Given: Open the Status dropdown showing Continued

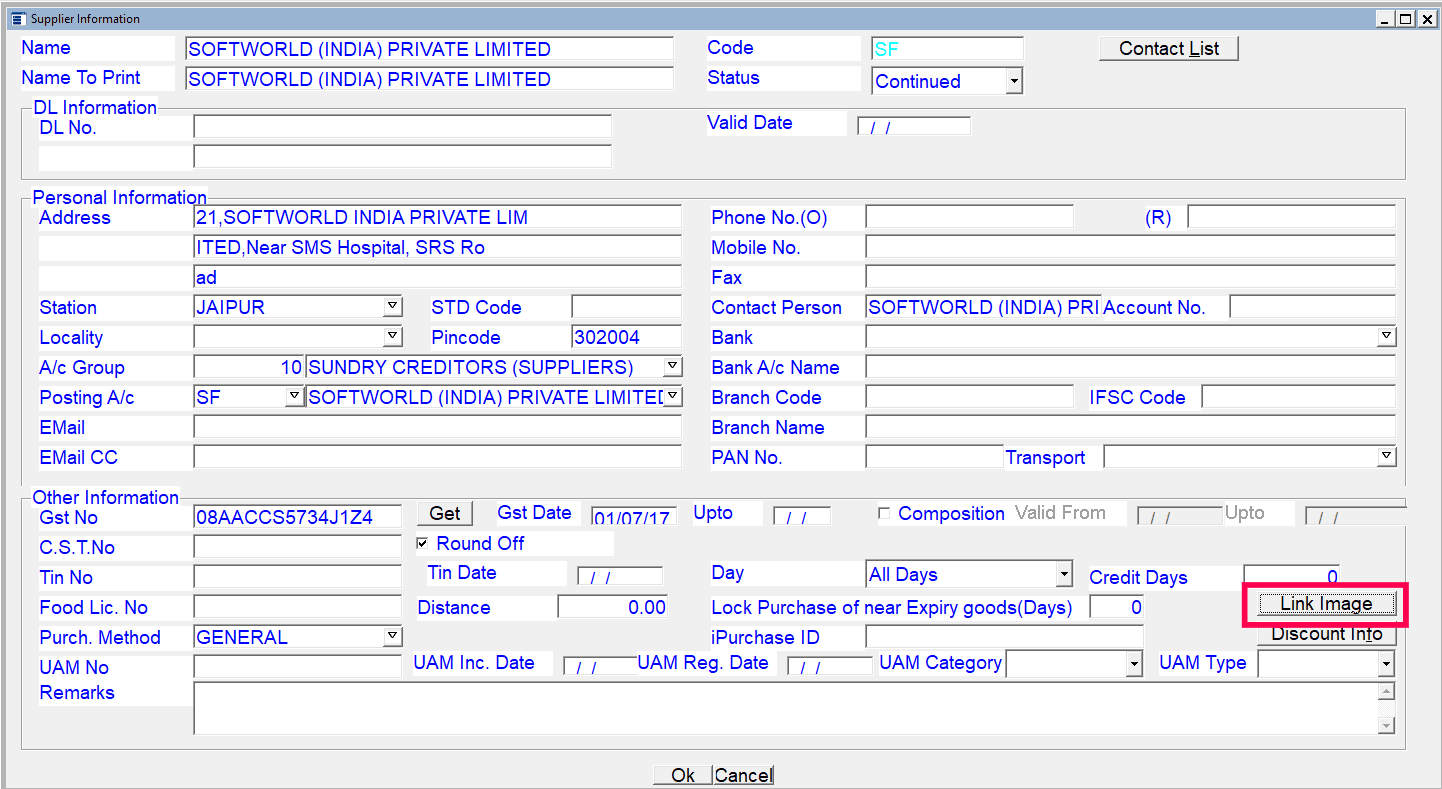Looking at the screenshot, I should coord(1014,81).
